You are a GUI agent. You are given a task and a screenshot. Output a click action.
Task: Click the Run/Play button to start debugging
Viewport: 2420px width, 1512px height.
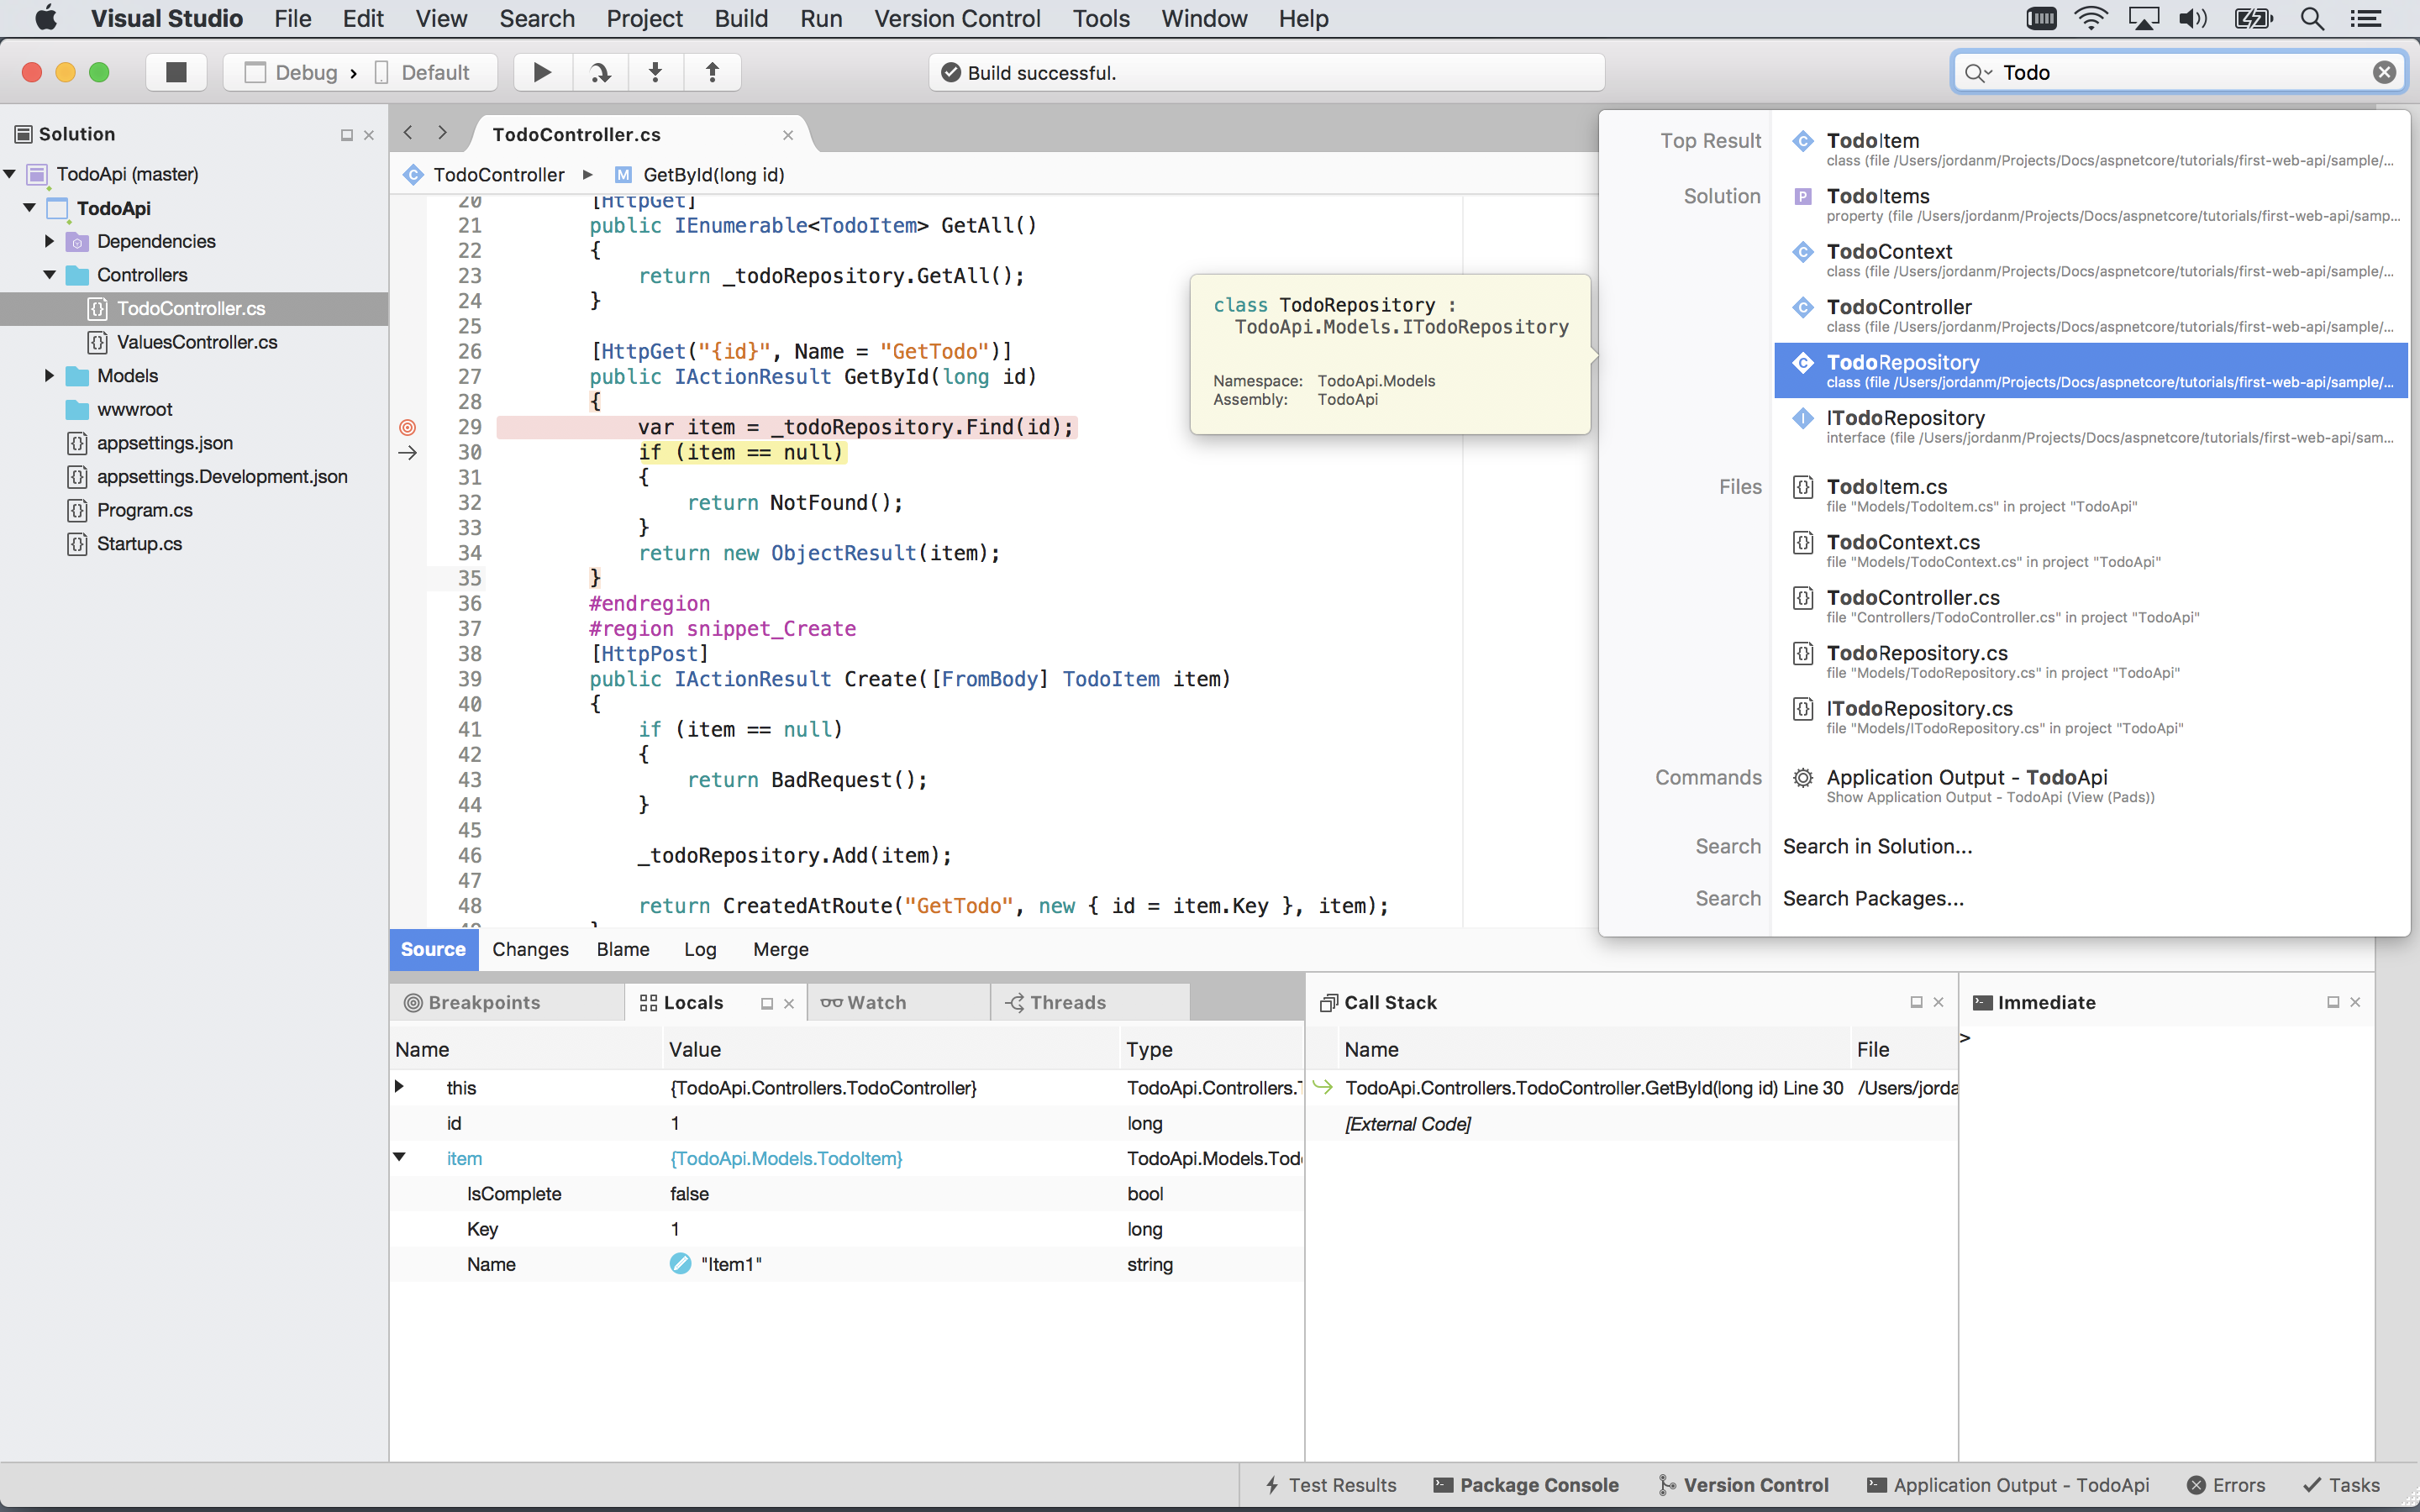point(542,71)
